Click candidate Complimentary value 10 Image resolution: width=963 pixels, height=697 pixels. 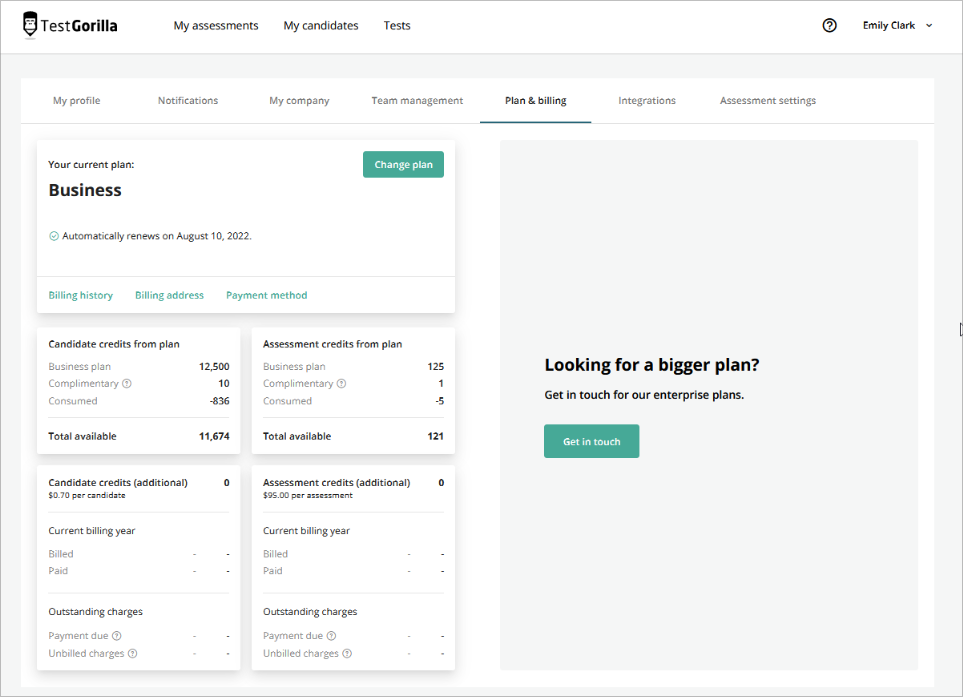coord(224,383)
